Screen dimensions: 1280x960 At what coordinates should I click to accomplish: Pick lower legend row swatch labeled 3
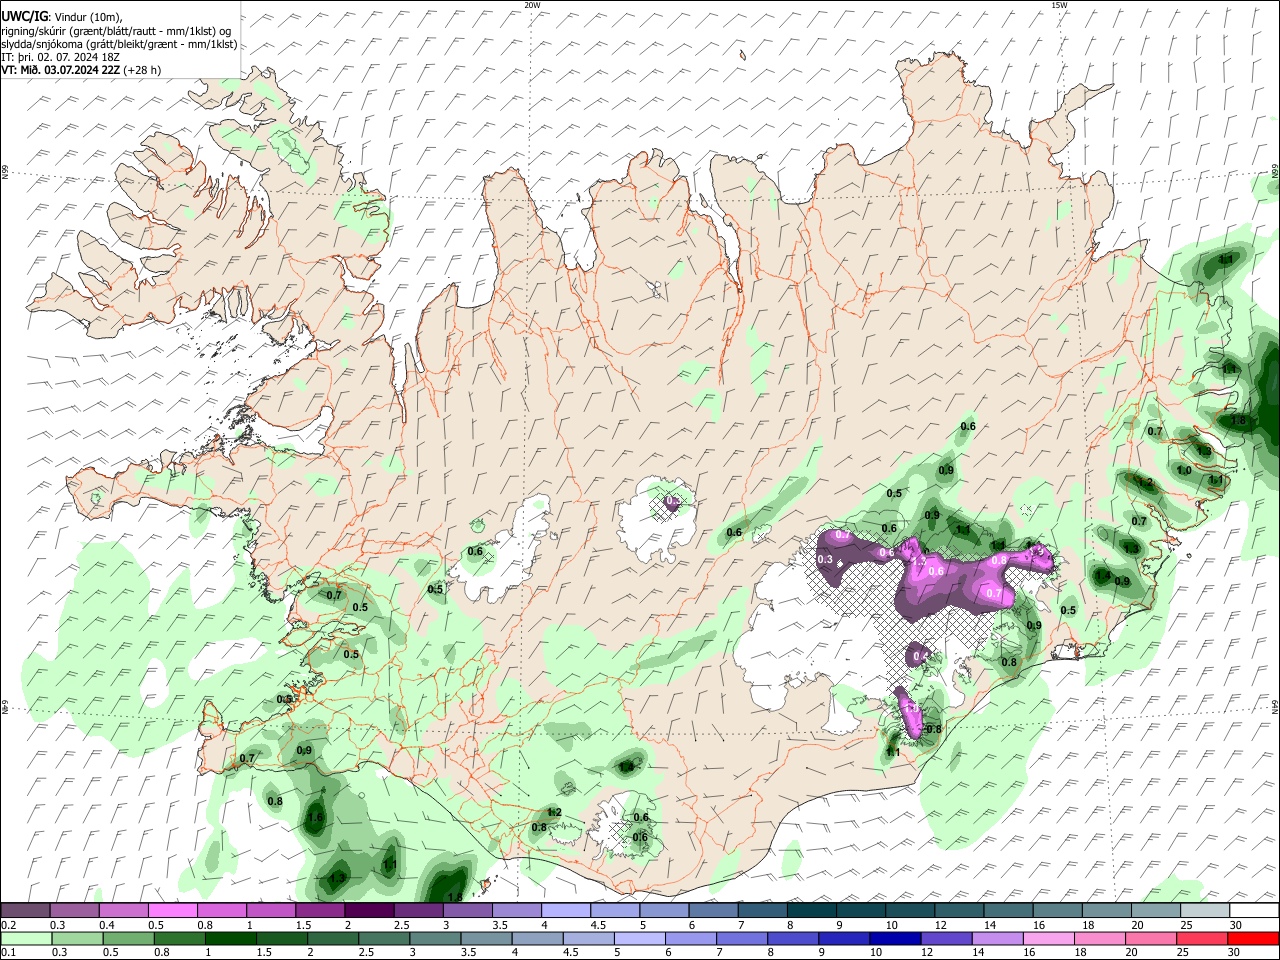pyautogui.click(x=435, y=938)
